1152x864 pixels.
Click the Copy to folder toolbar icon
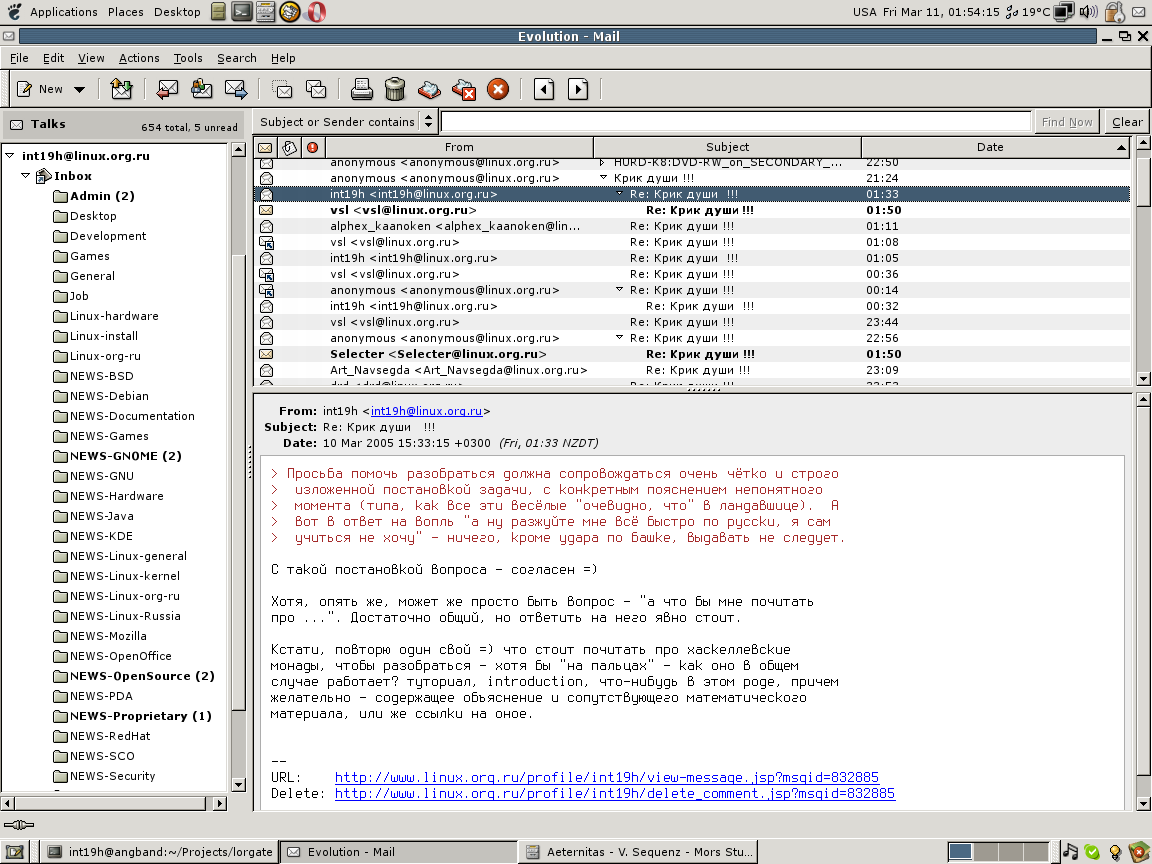point(316,90)
